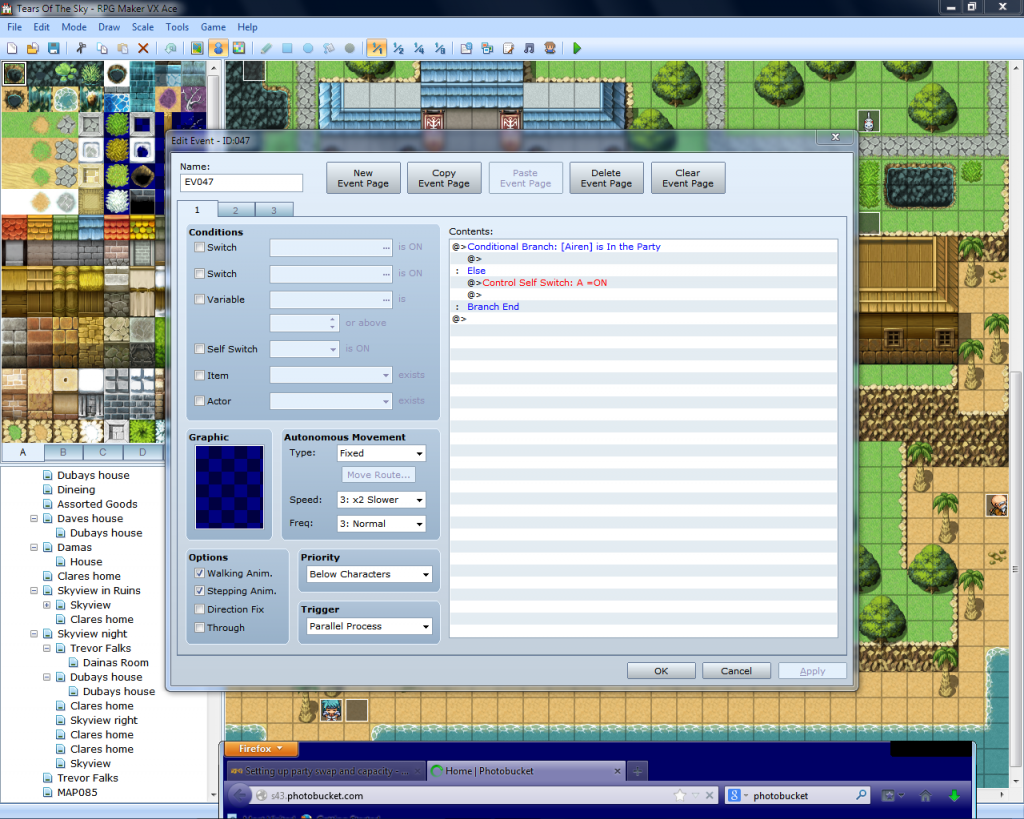Open the Database toolbar icon
The height and width of the screenshot is (819, 1024).
467,48
